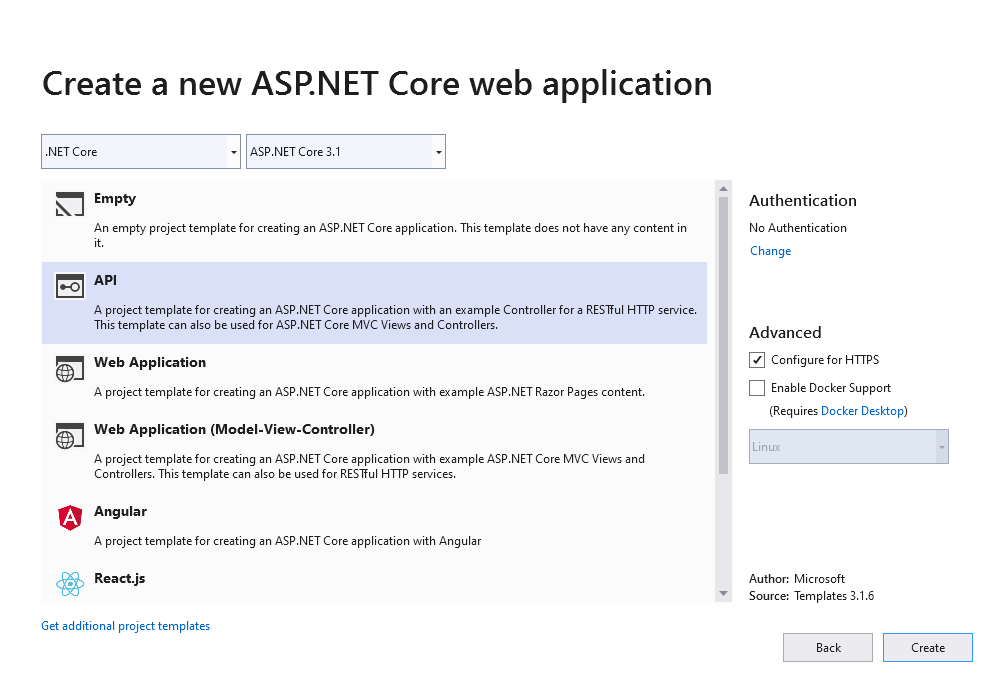
Task: Click the Razor Pages description text
Action: tap(369, 392)
